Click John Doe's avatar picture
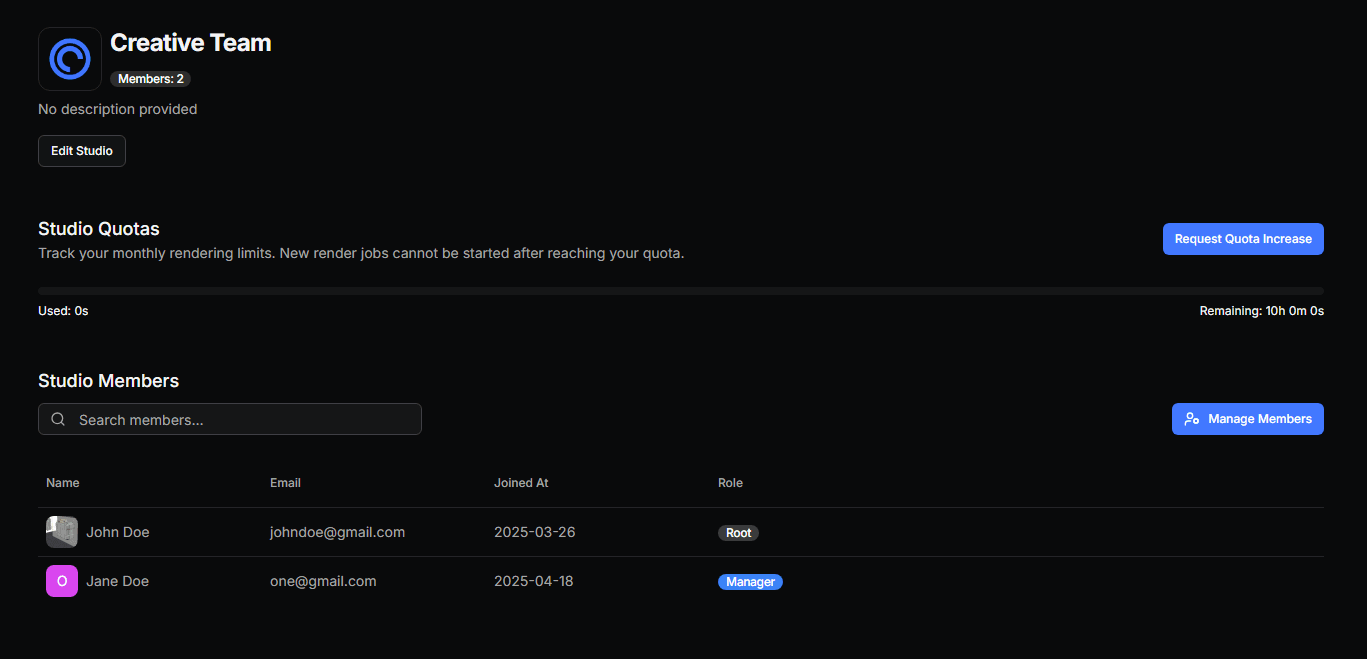The width and height of the screenshot is (1367, 659). (62, 532)
